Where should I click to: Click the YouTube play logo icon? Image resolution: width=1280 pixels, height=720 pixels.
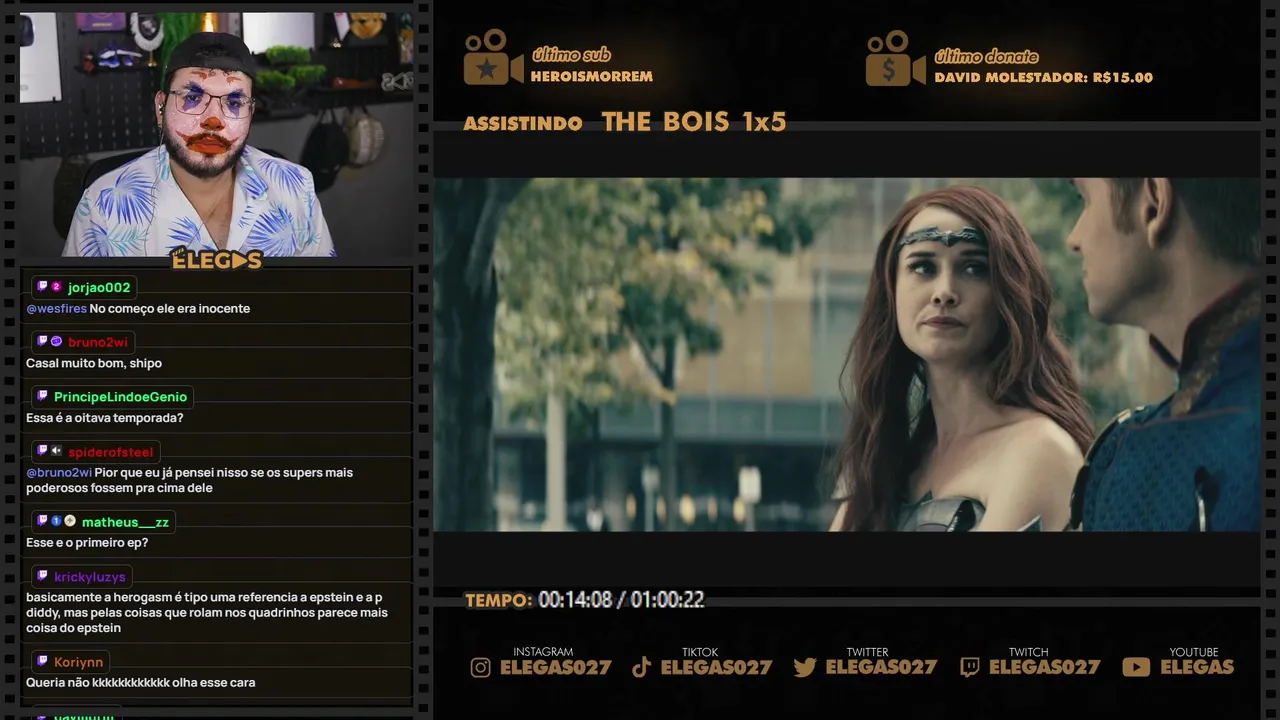coord(1136,667)
